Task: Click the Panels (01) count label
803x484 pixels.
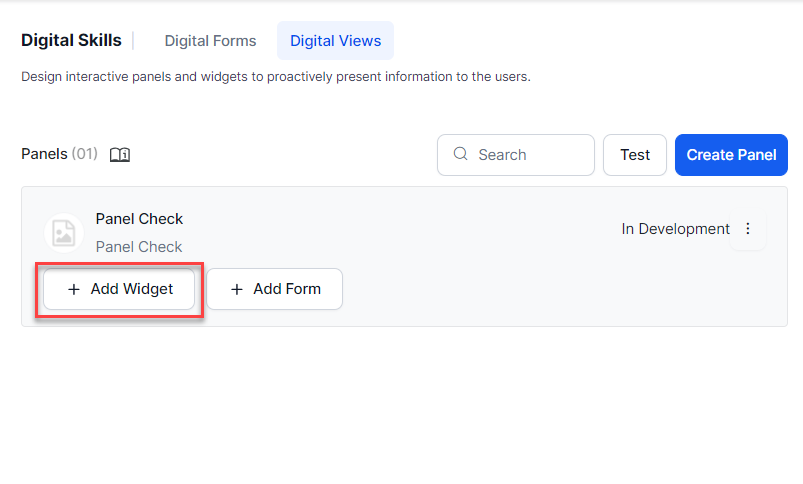Action: click(59, 154)
